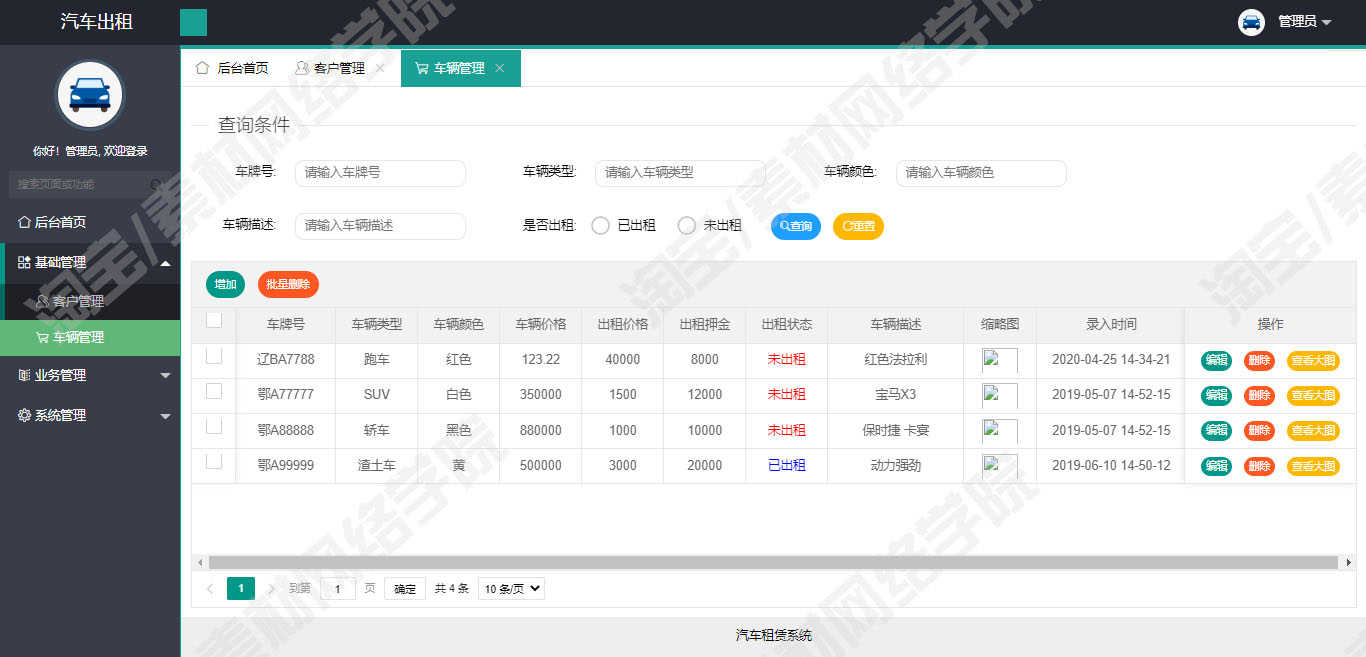Click 删除 for vehicle 鄂A77777
The width and height of the screenshot is (1366, 657).
[1259, 396]
